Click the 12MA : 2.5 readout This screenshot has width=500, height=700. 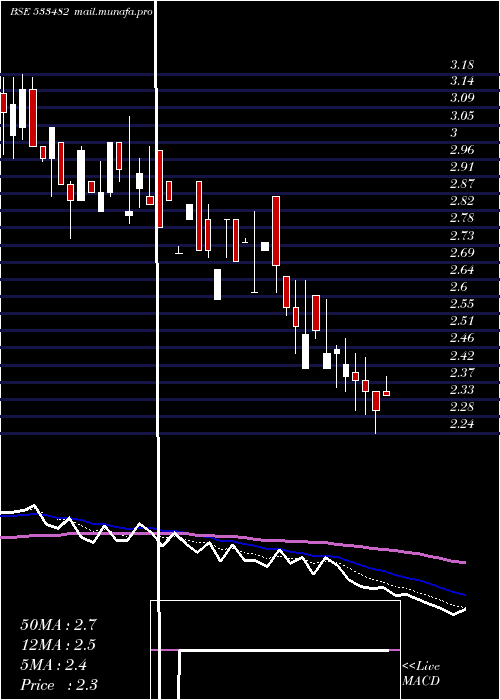(58, 645)
